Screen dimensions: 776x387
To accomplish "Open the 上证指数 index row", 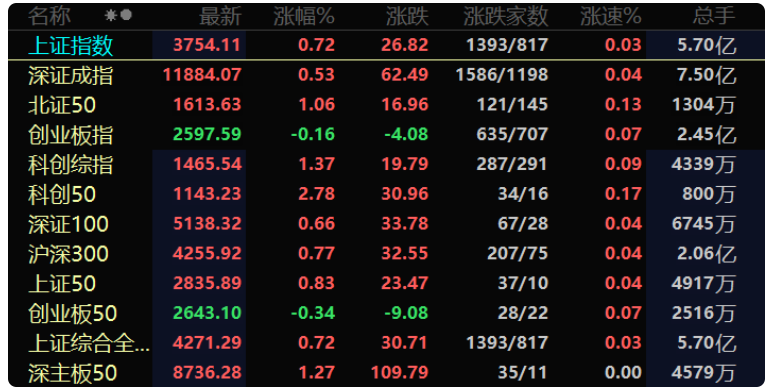I will tap(387, 46).
